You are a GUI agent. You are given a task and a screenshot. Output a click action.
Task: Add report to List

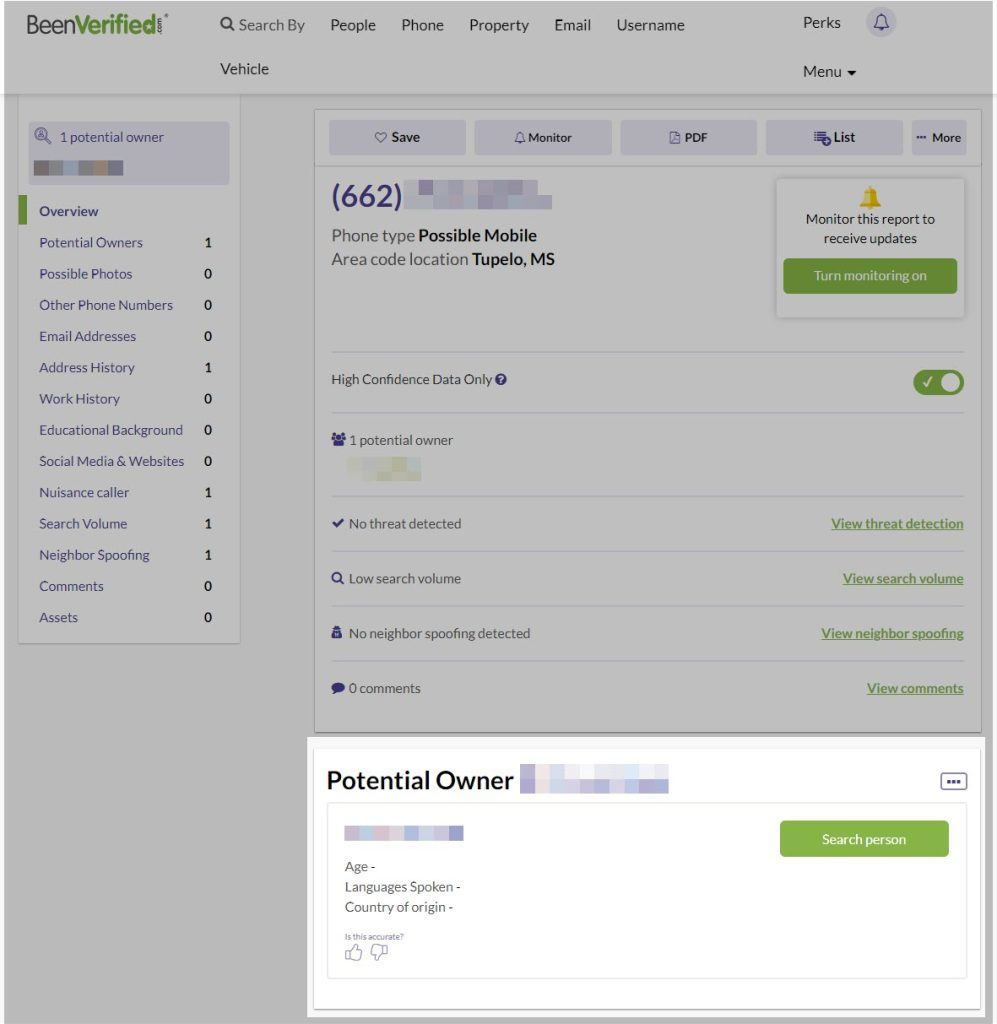834,137
